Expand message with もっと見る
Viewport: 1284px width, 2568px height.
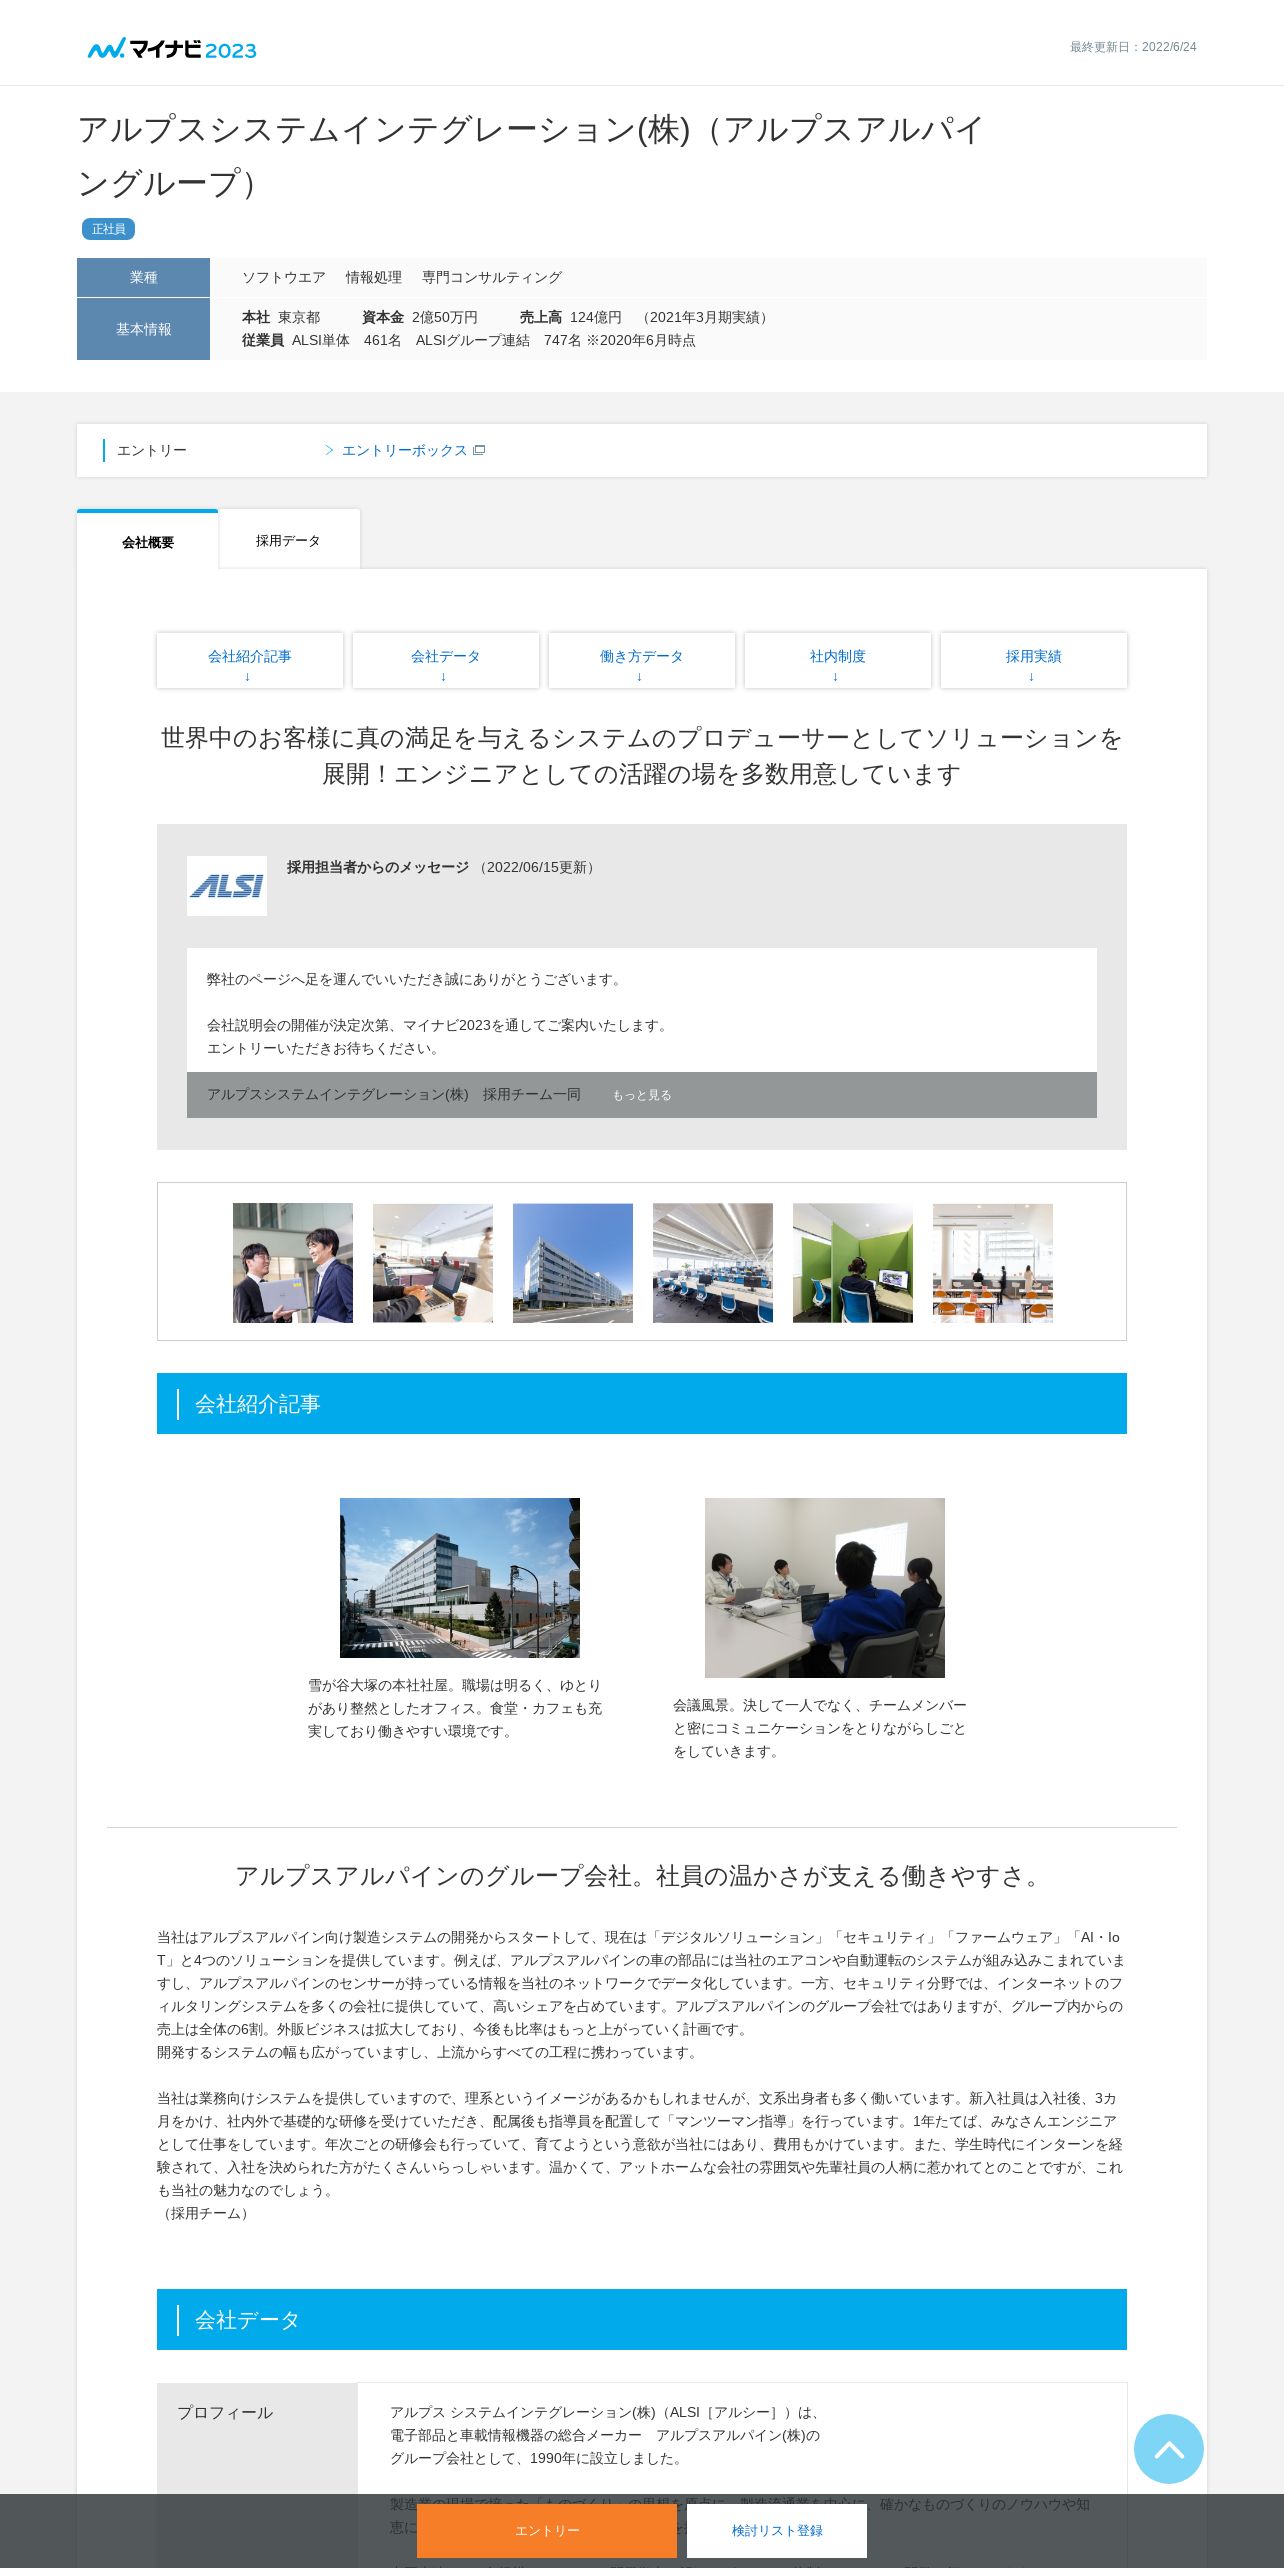(x=642, y=1095)
